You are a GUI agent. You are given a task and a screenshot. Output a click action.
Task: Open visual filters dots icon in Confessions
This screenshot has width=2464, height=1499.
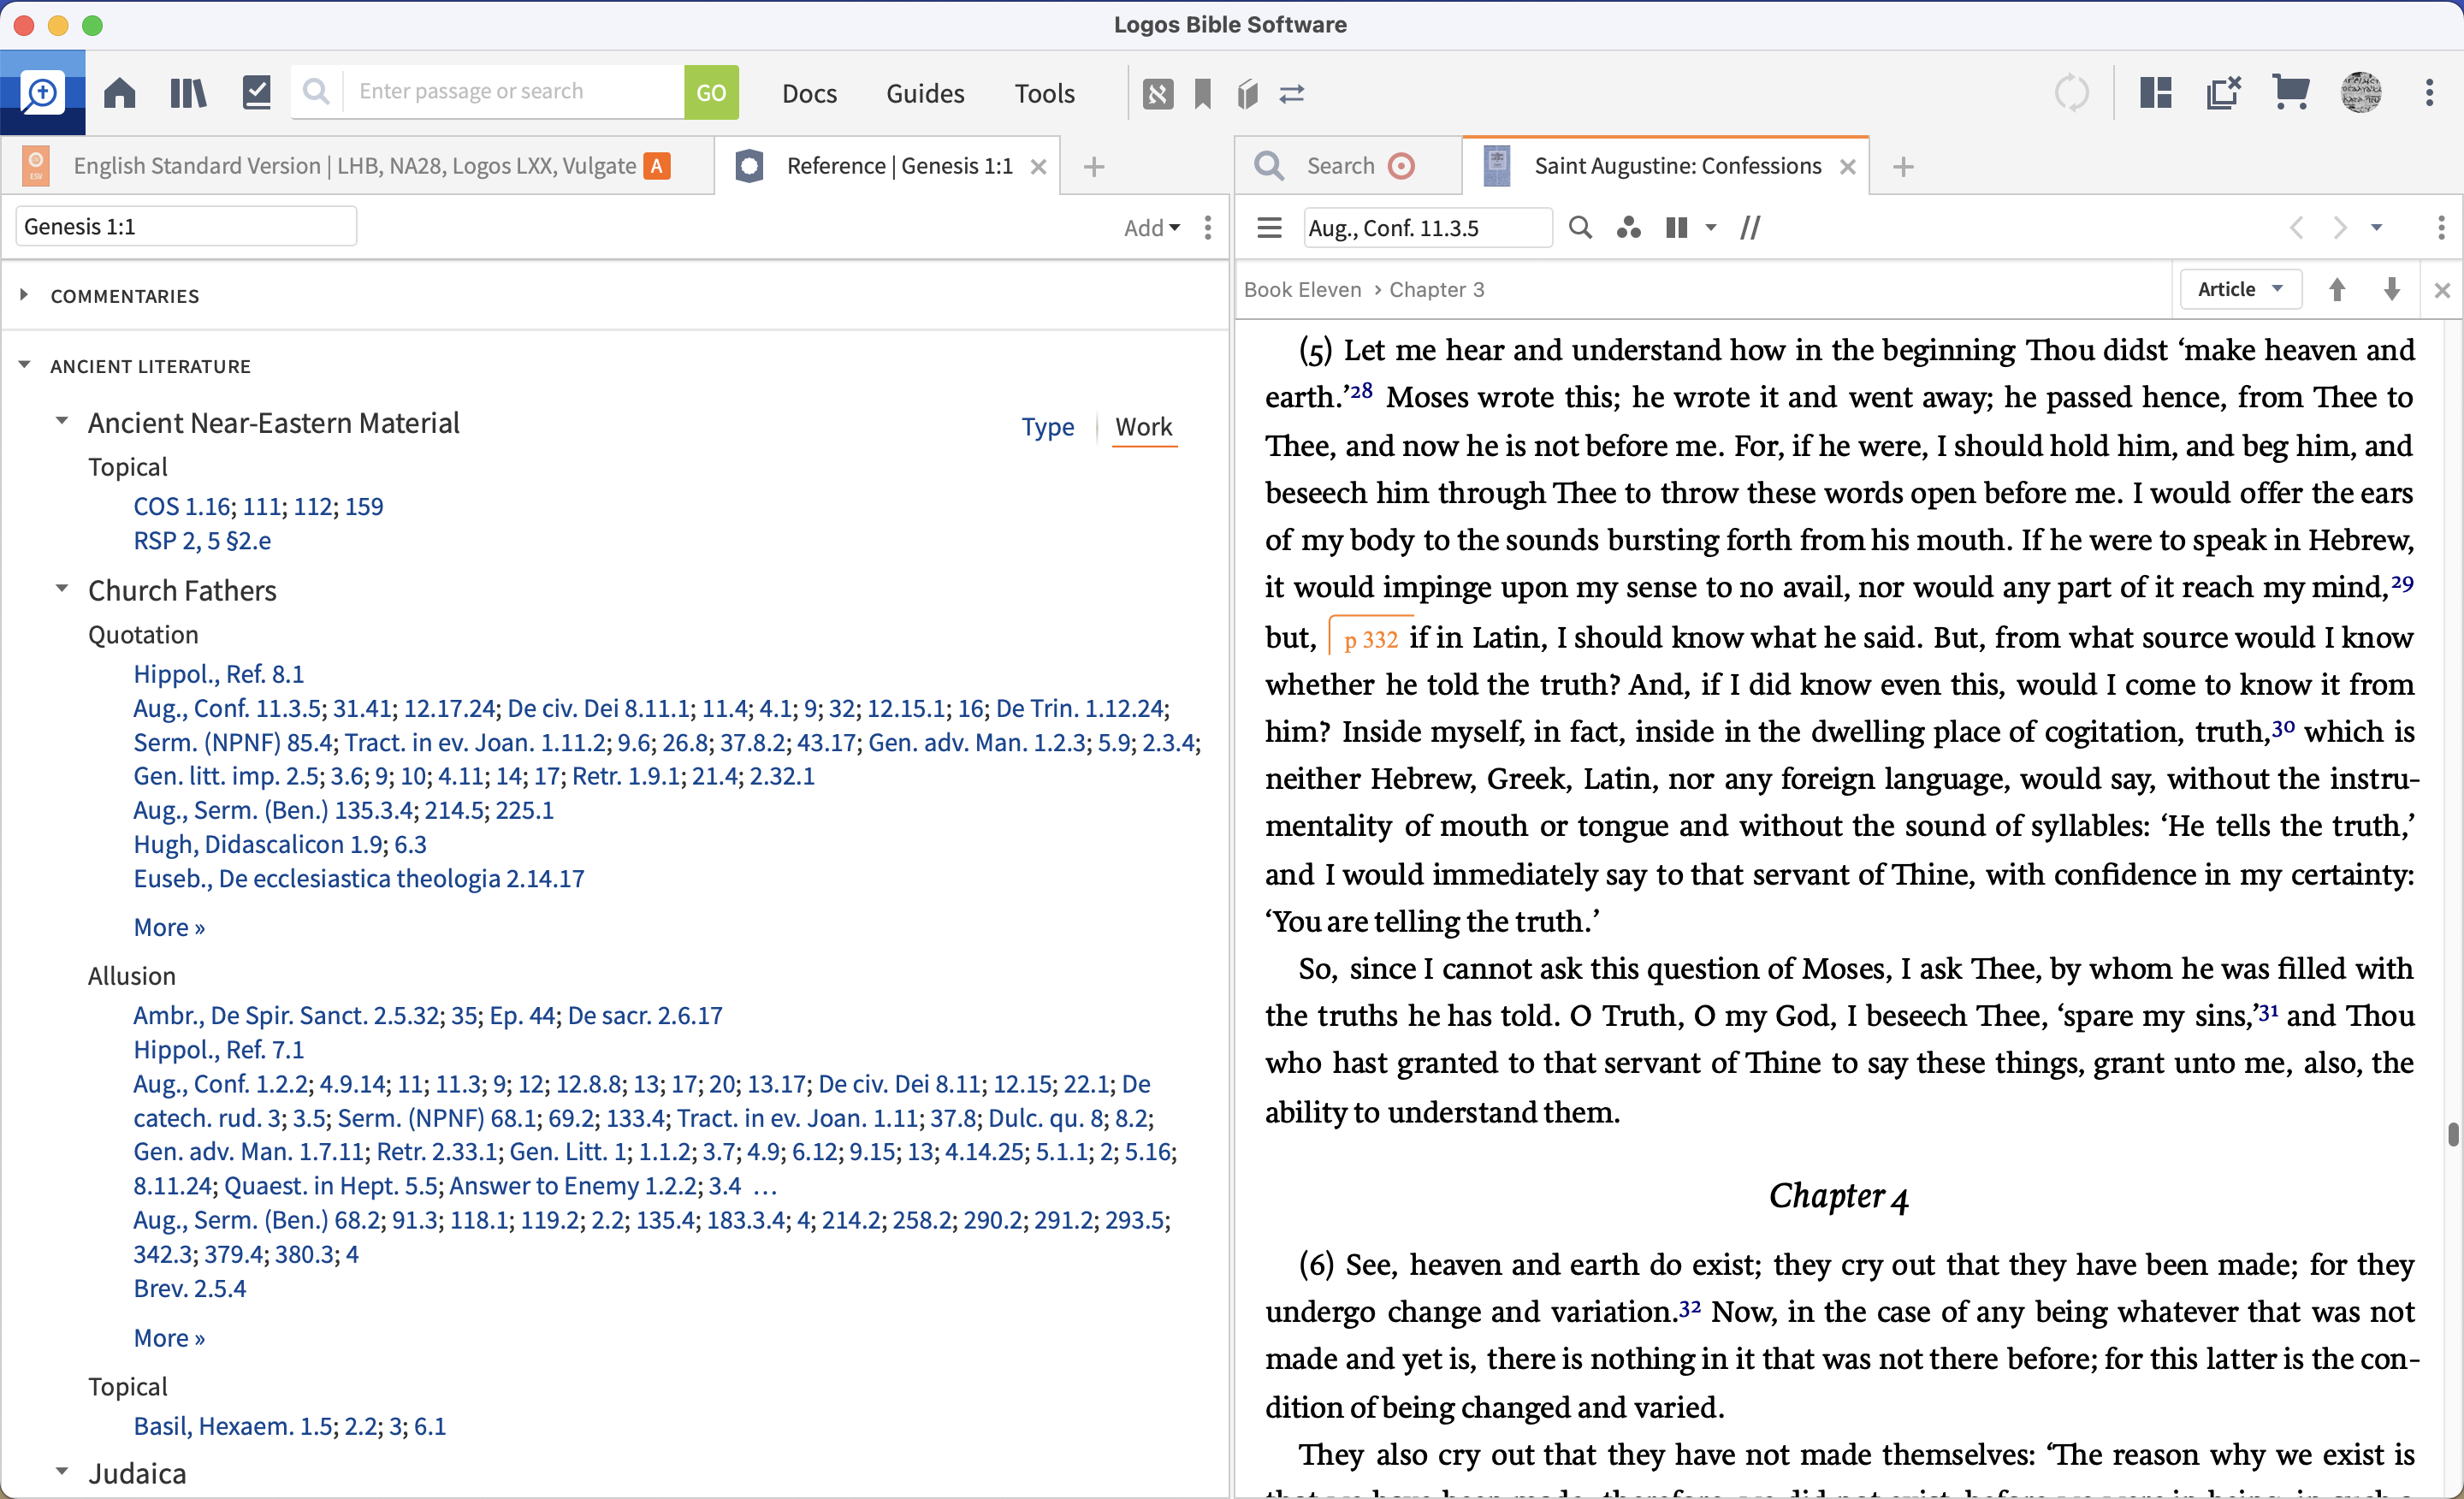pos(1628,228)
